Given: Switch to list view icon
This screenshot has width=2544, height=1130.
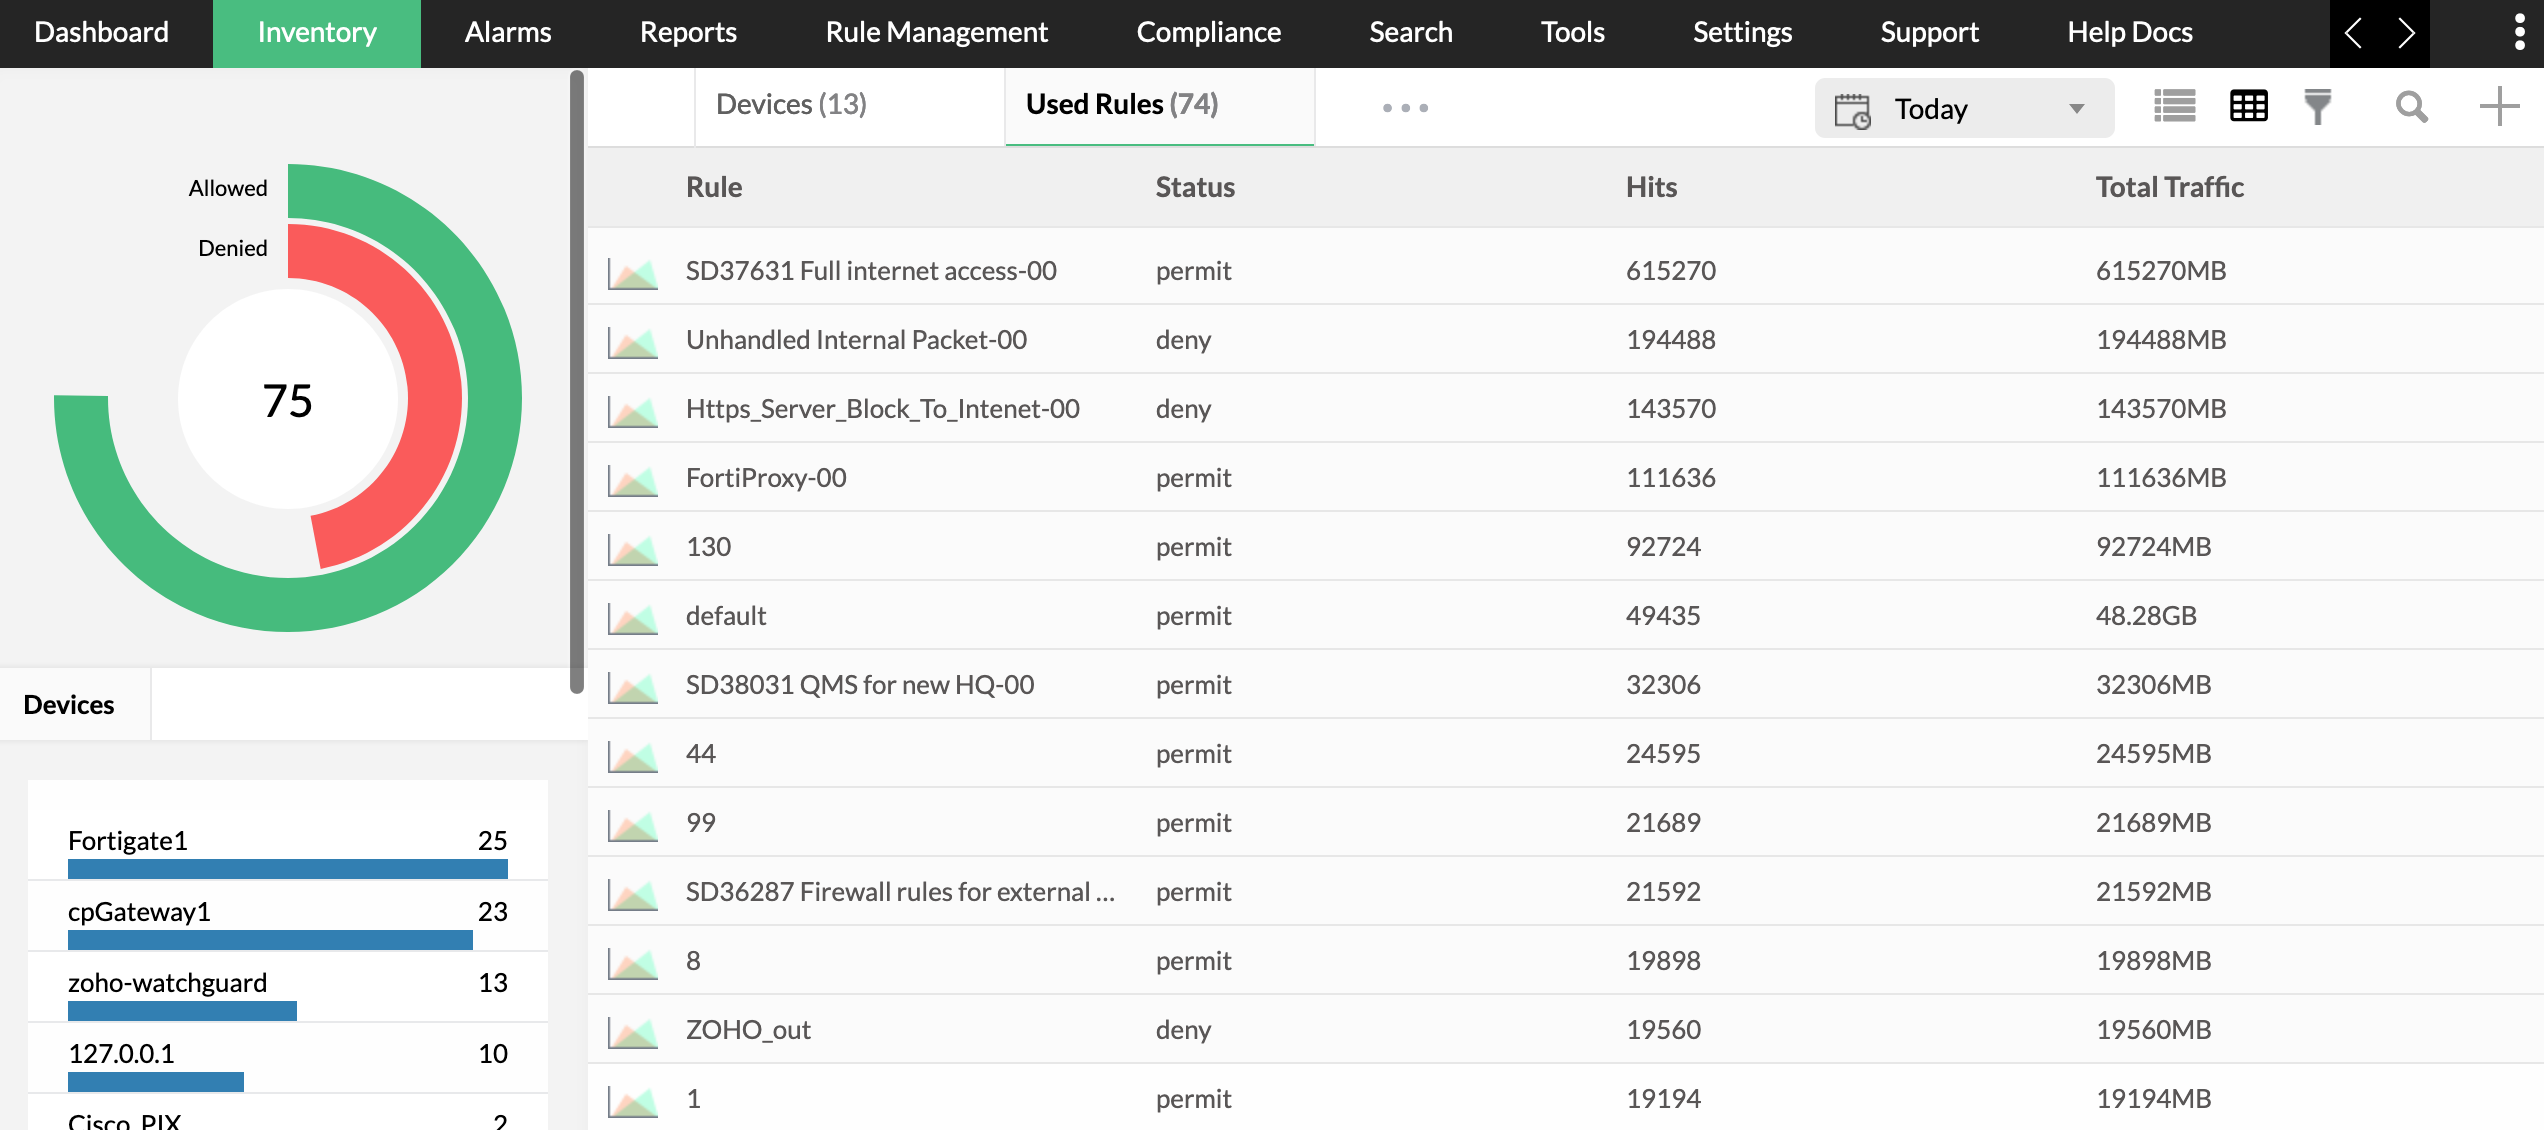Looking at the screenshot, I should click(2174, 106).
